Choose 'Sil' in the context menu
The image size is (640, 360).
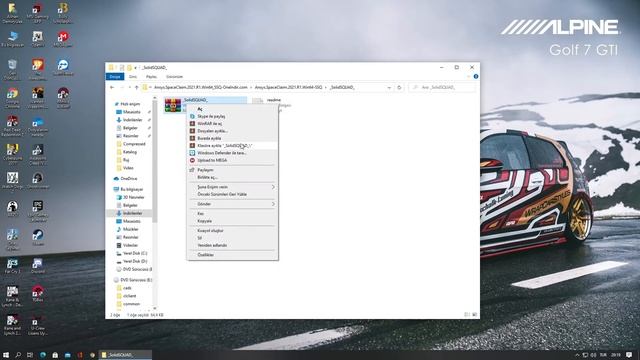[x=233, y=238]
